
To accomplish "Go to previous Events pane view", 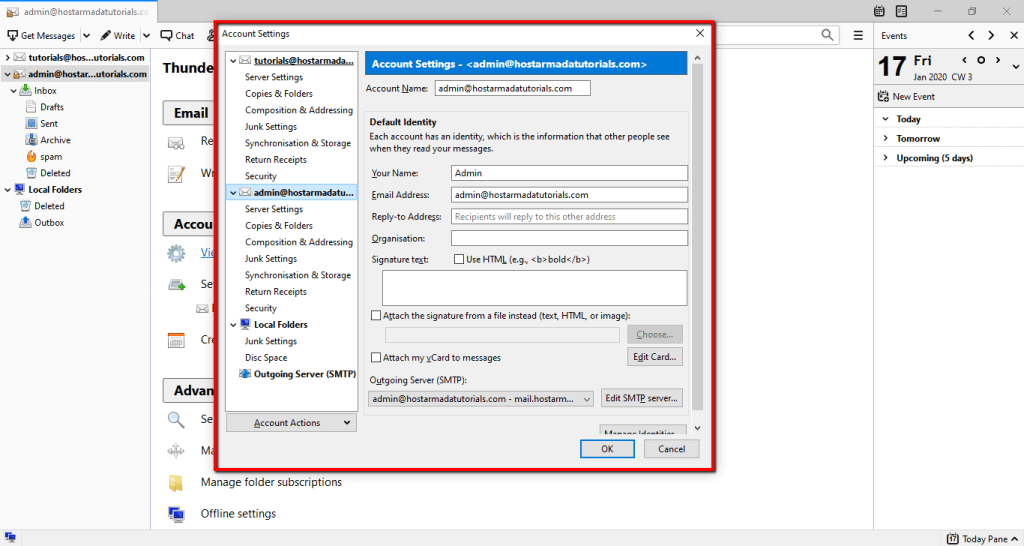I will 971,35.
